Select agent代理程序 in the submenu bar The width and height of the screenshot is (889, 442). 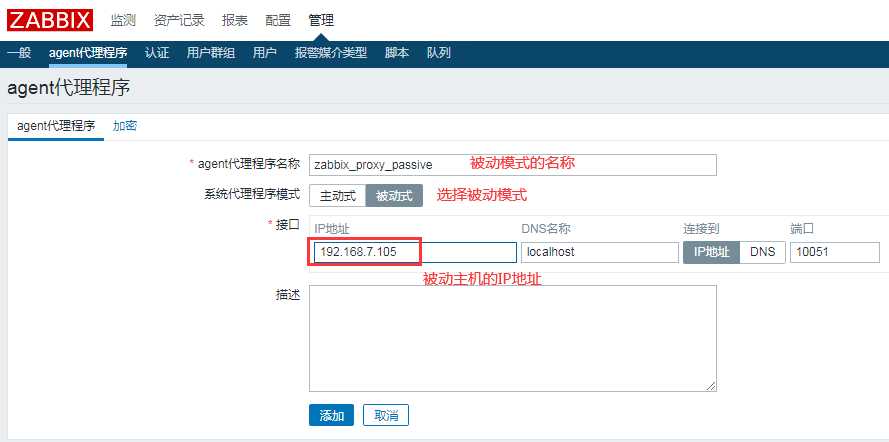[88, 53]
